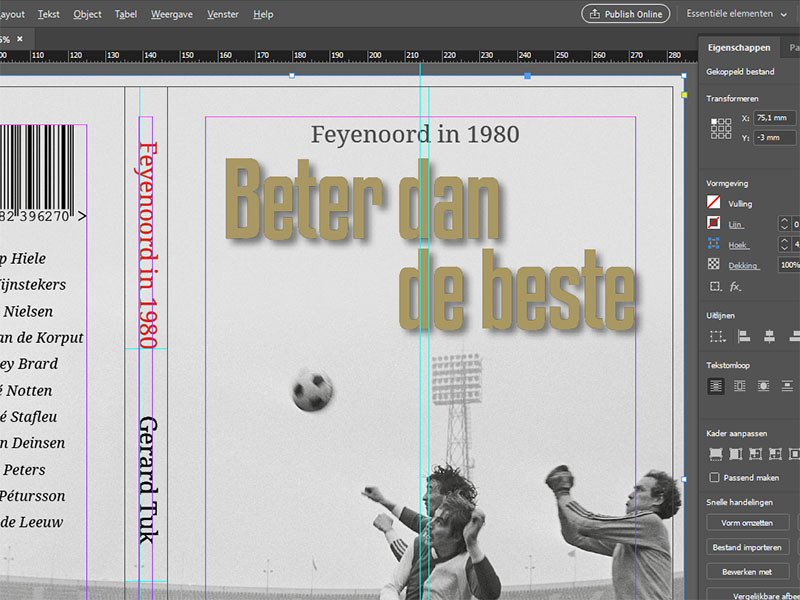
Task: Open the Hoek corner options link
Action: tap(738, 245)
